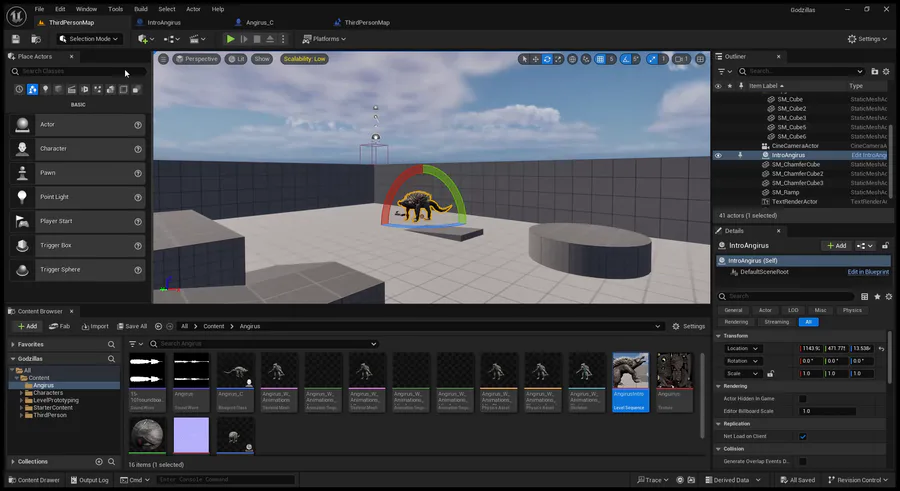Open the Blueprints toolbar icon

(172, 39)
